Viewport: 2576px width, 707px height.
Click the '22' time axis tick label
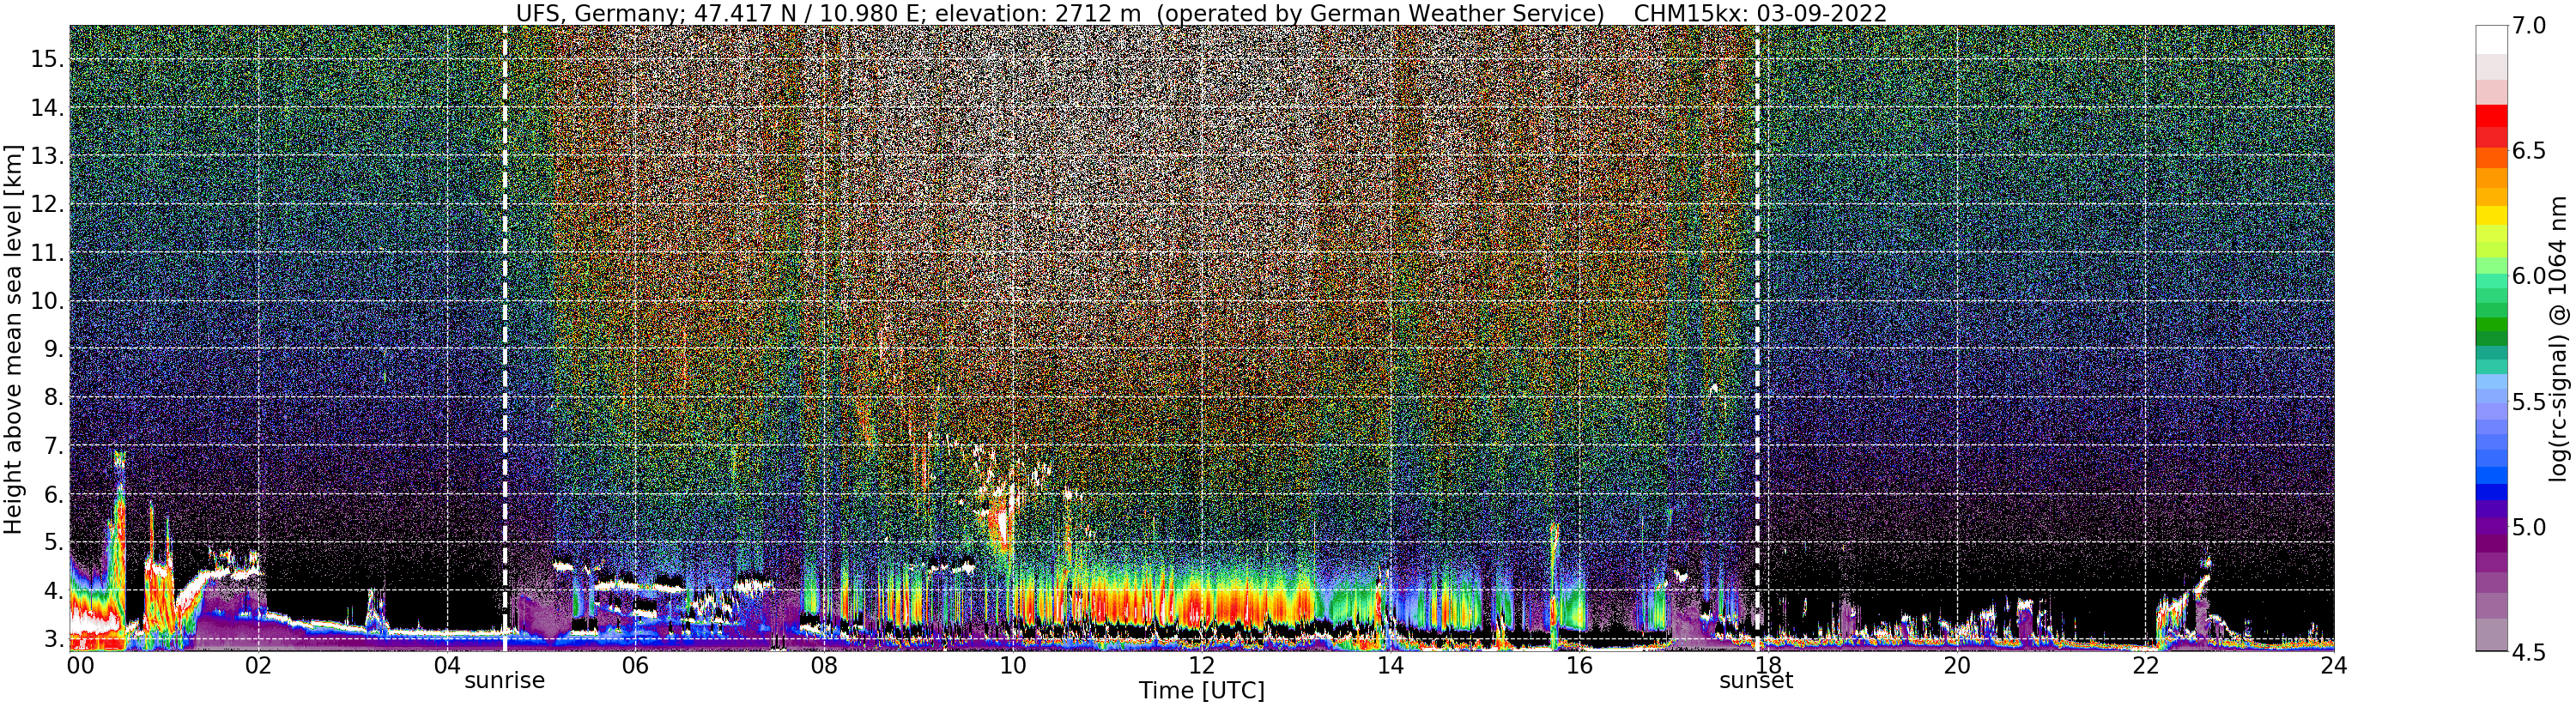(2145, 666)
